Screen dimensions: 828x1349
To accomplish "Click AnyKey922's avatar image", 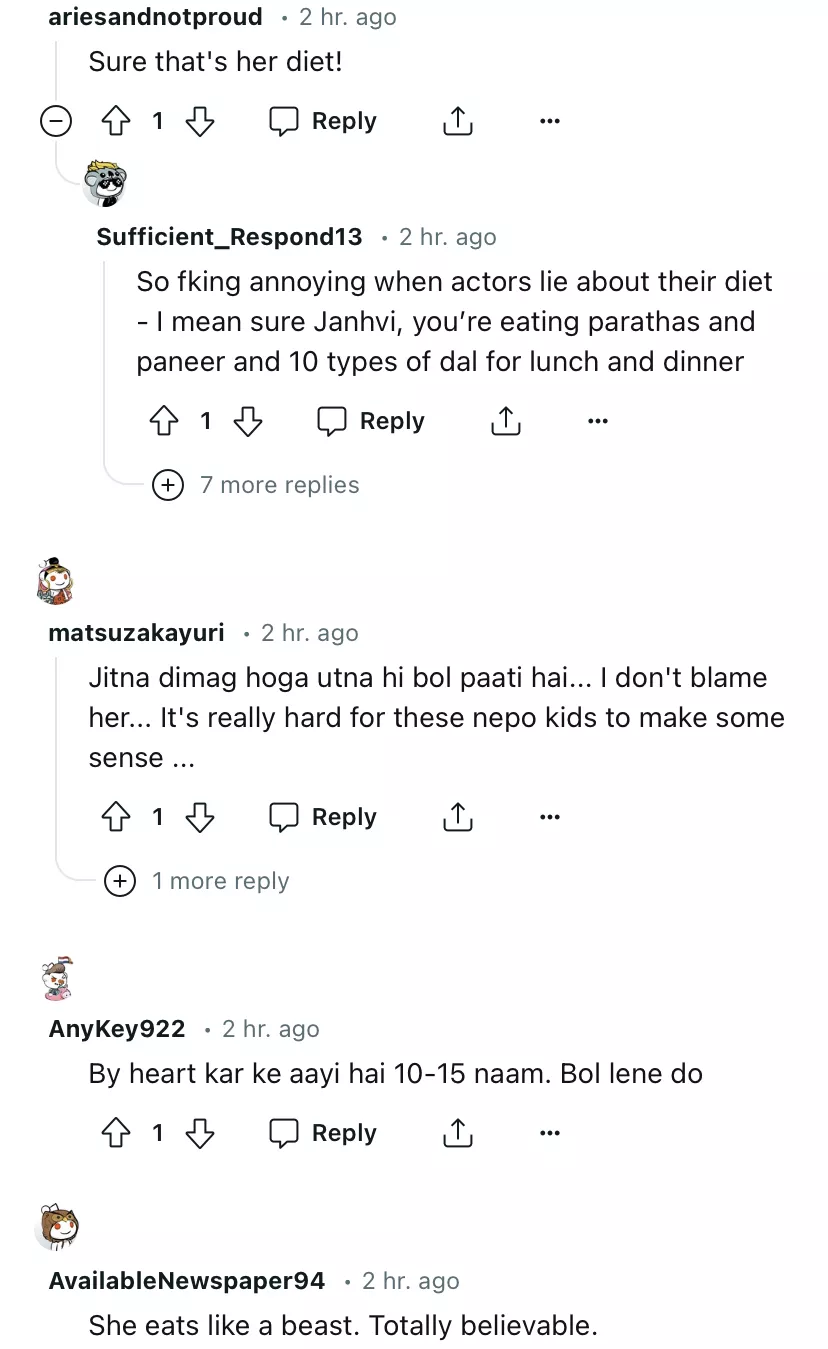I will coord(58,978).
